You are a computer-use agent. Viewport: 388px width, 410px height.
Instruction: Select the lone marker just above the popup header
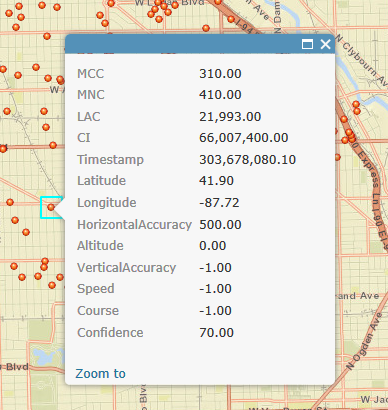click(x=206, y=28)
